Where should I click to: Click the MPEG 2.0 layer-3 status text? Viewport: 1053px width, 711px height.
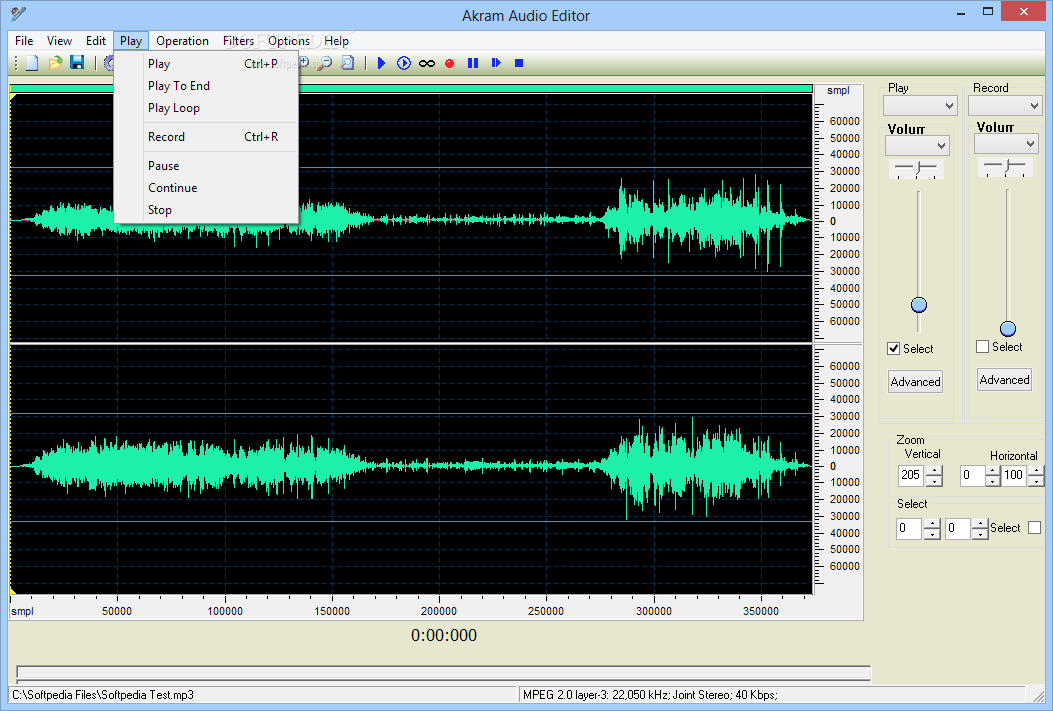(651, 695)
